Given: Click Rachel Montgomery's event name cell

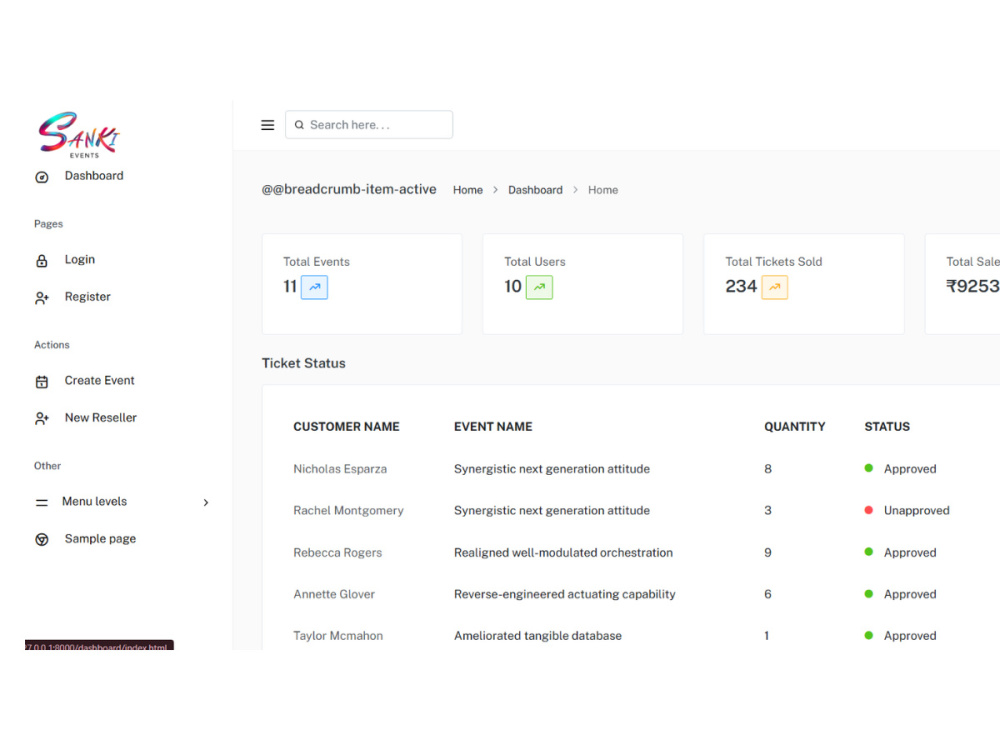Looking at the screenshot, I should (552, 511).
